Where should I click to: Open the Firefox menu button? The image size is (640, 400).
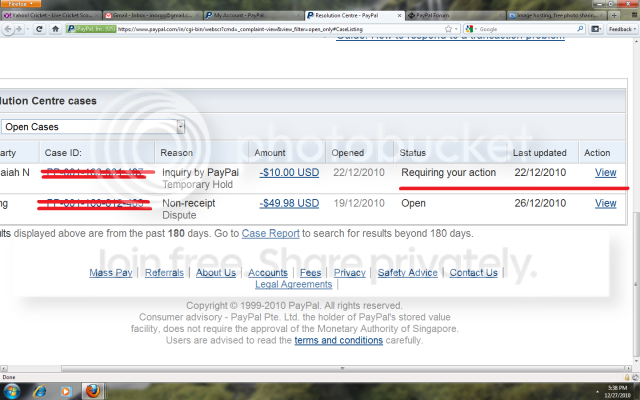(20, 4)
